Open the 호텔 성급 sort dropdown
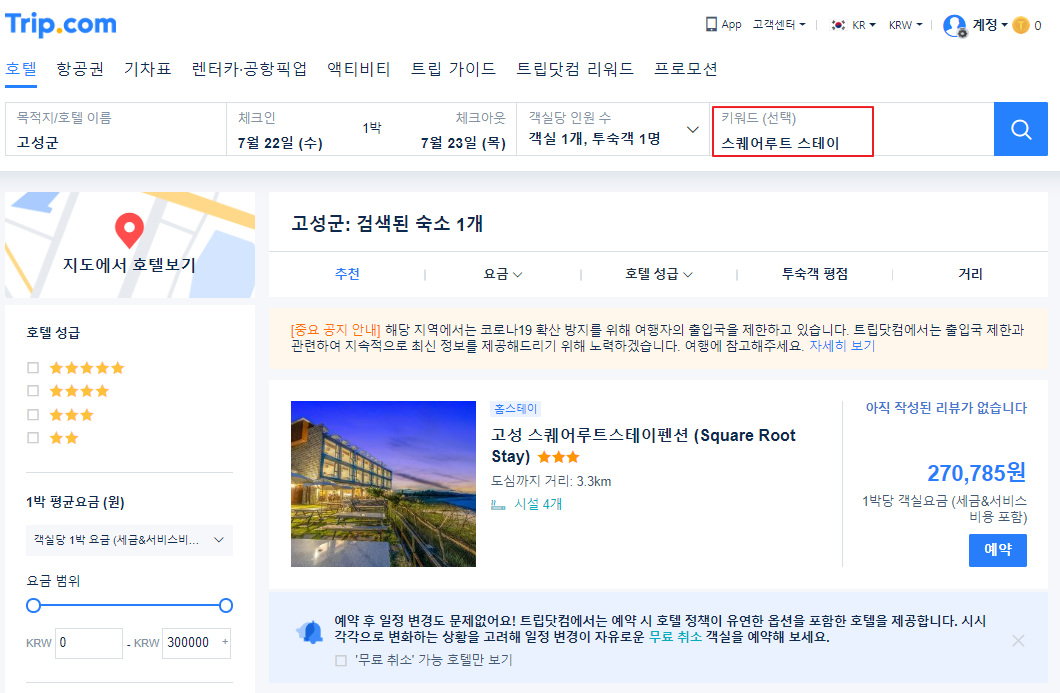Viewport: 1060px width, 693px height. 658,274
